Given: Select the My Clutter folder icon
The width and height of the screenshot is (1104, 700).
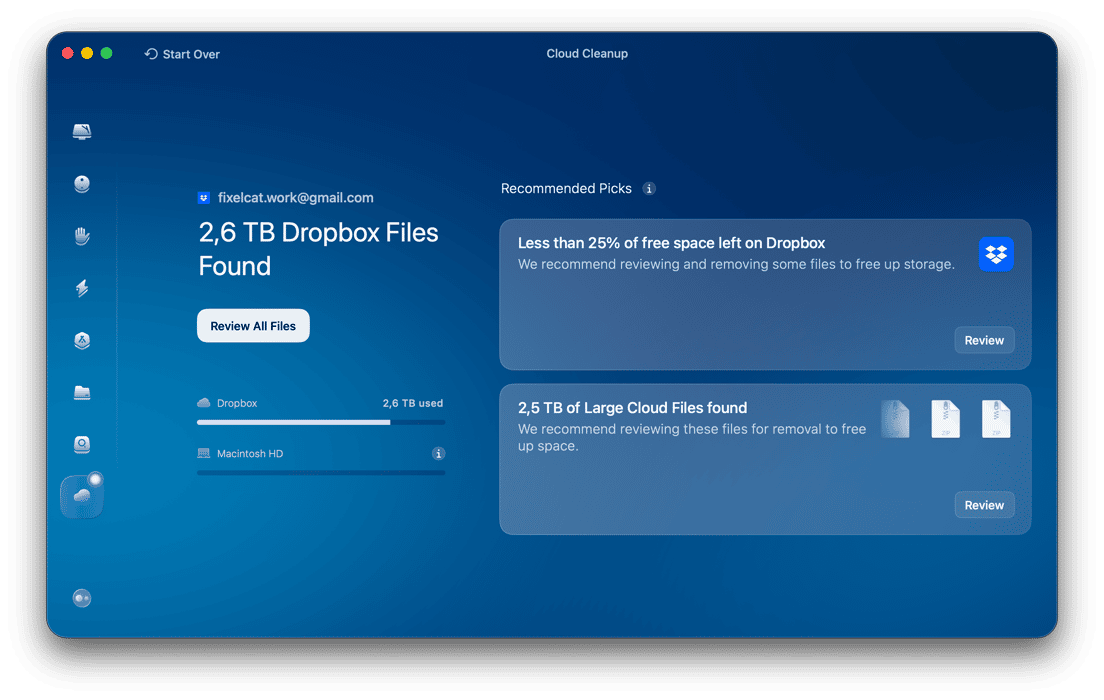Looking at the screenshot, I should coord(82,392).
